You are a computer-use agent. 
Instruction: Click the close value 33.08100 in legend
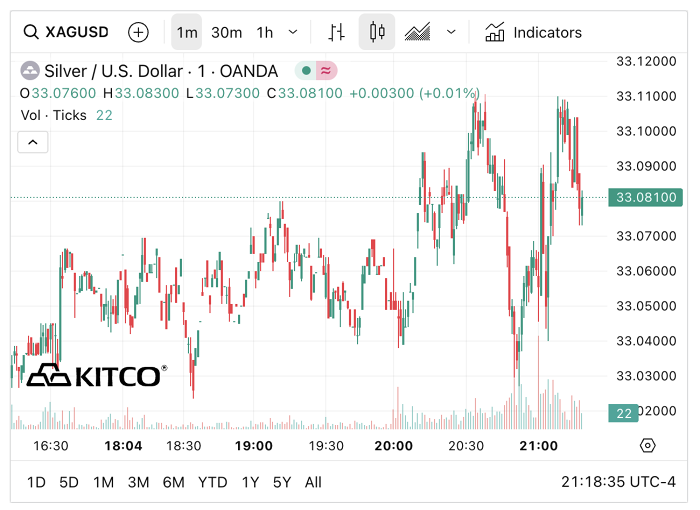click(x=310, y=93)
